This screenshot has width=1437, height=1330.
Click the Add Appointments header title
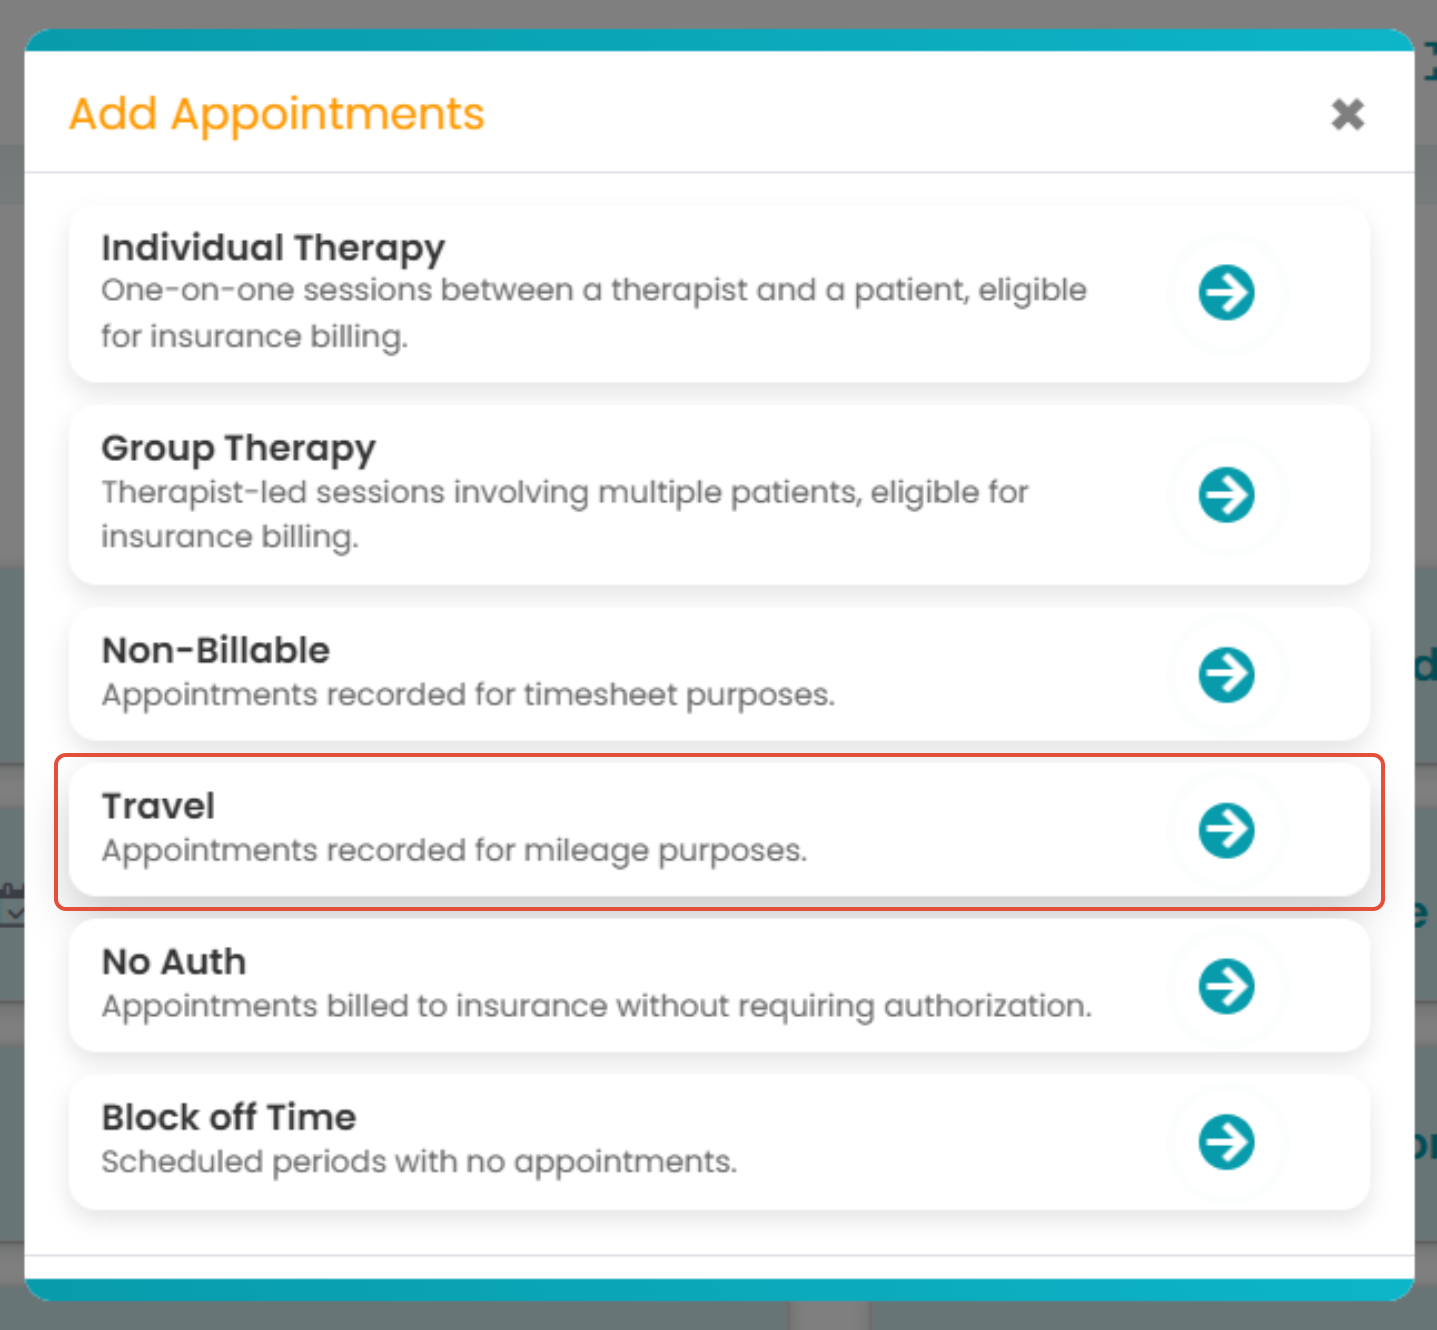coord(277,114)
